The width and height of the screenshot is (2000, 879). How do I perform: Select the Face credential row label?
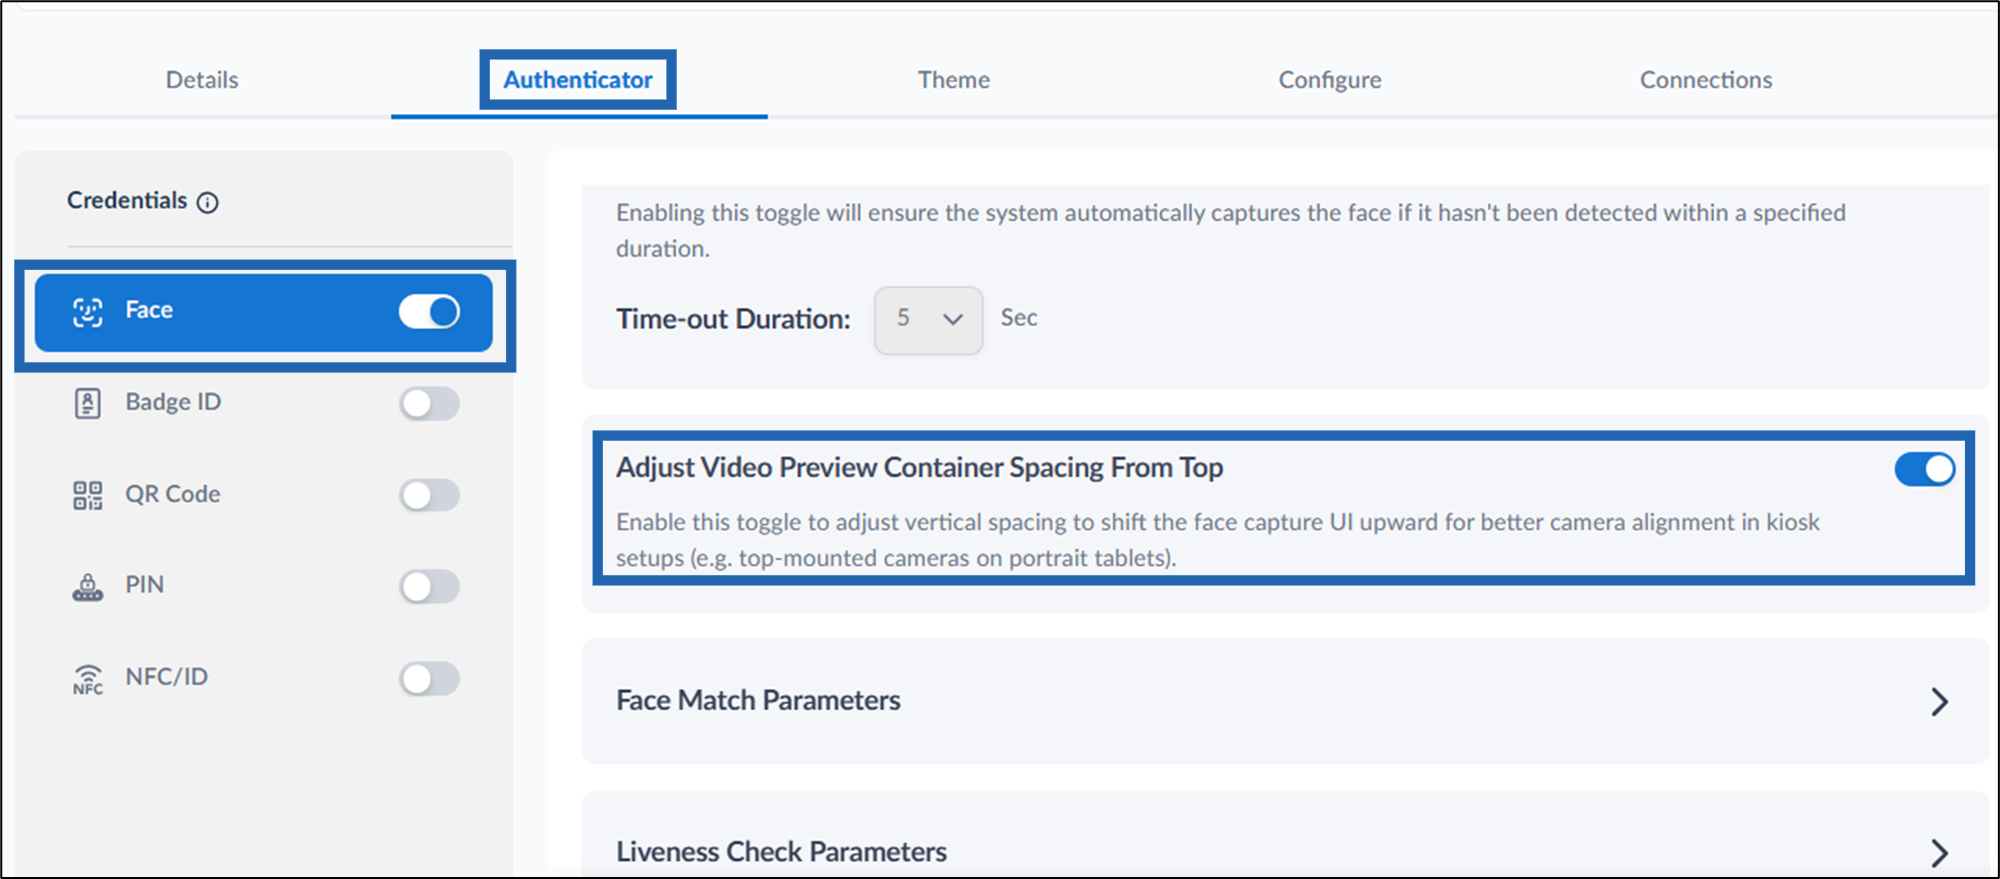pyautogui.click(x=149, y=310)
